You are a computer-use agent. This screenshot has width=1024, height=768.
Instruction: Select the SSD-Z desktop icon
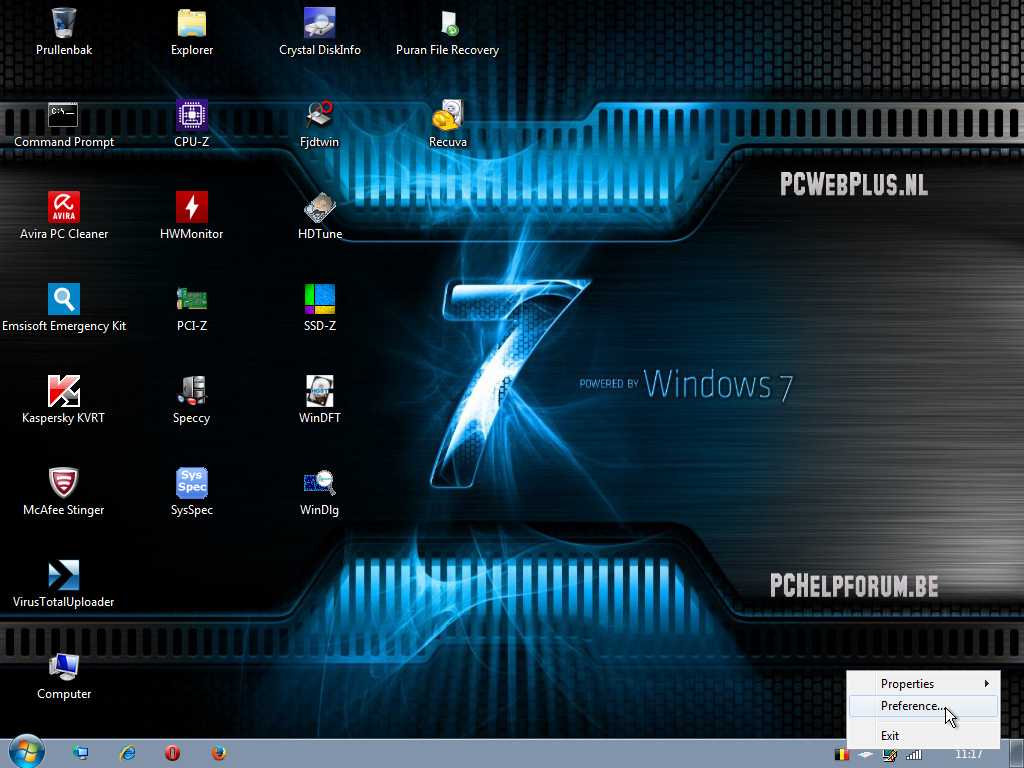click(x=320, y=299)
